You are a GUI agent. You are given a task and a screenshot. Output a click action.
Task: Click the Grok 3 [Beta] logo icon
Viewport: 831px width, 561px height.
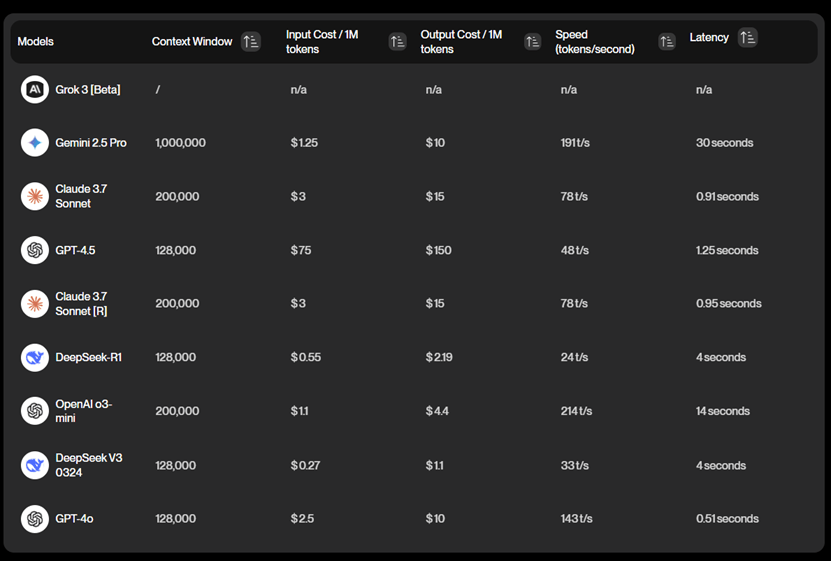pyautogui.click(x=35, y=89)
